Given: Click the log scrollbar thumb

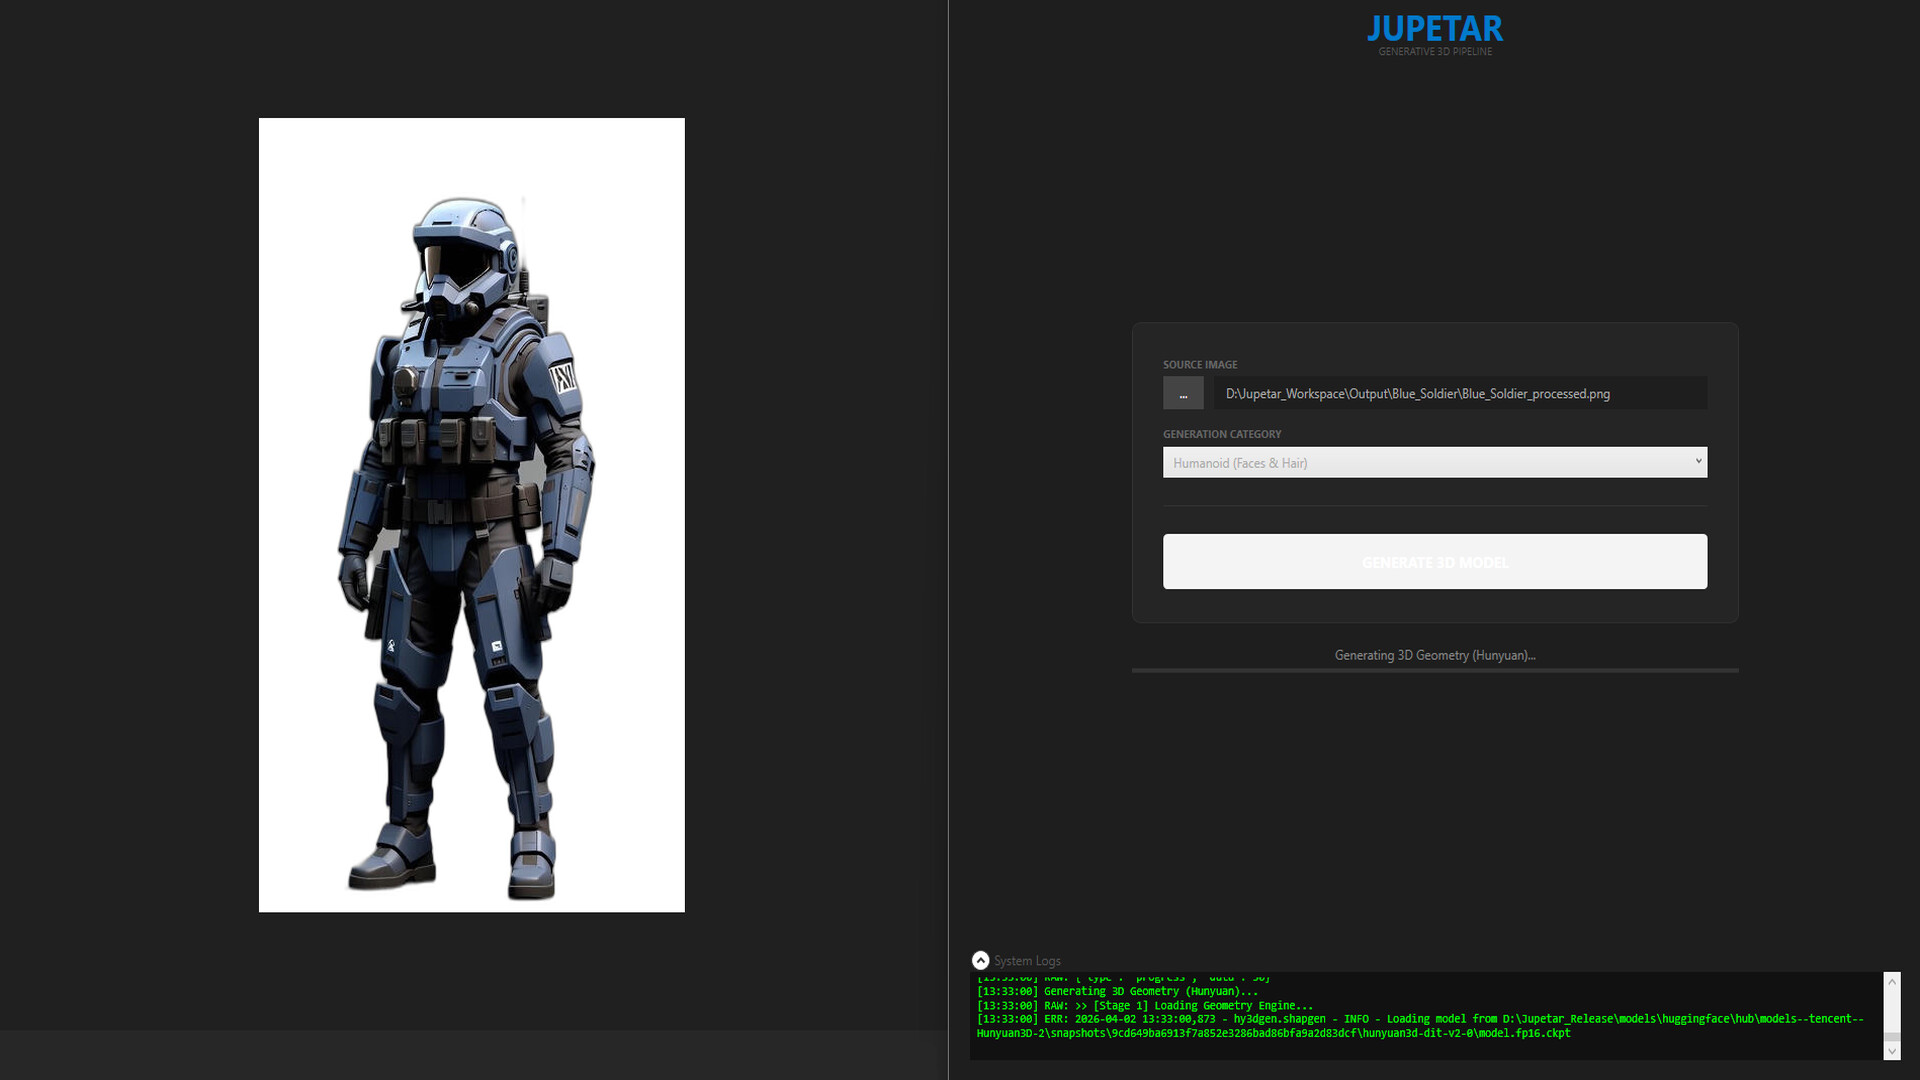Looking at the screenshot, I should point(1891,1037).
